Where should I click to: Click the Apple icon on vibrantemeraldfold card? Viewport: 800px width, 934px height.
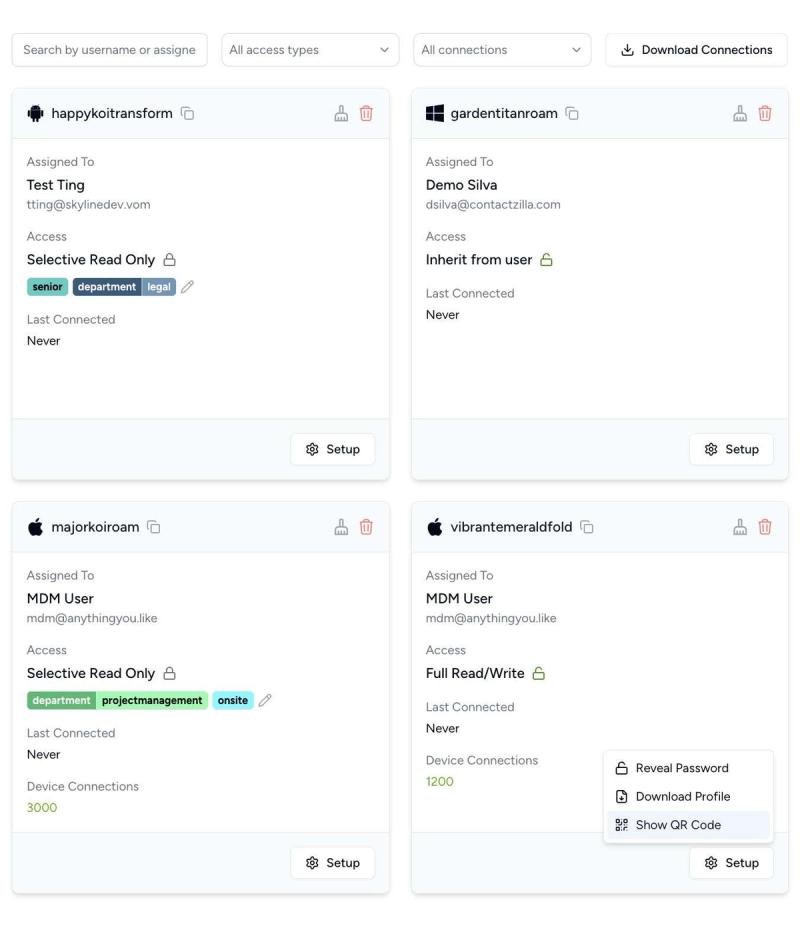pos(434,527)
